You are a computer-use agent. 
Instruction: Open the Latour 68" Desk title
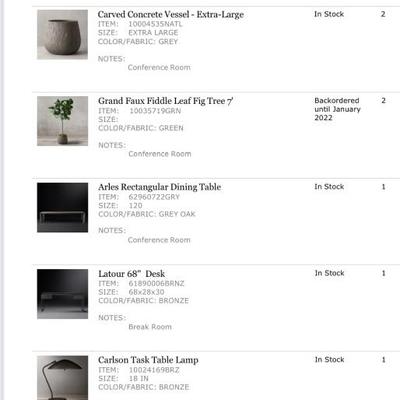[131, 274]
